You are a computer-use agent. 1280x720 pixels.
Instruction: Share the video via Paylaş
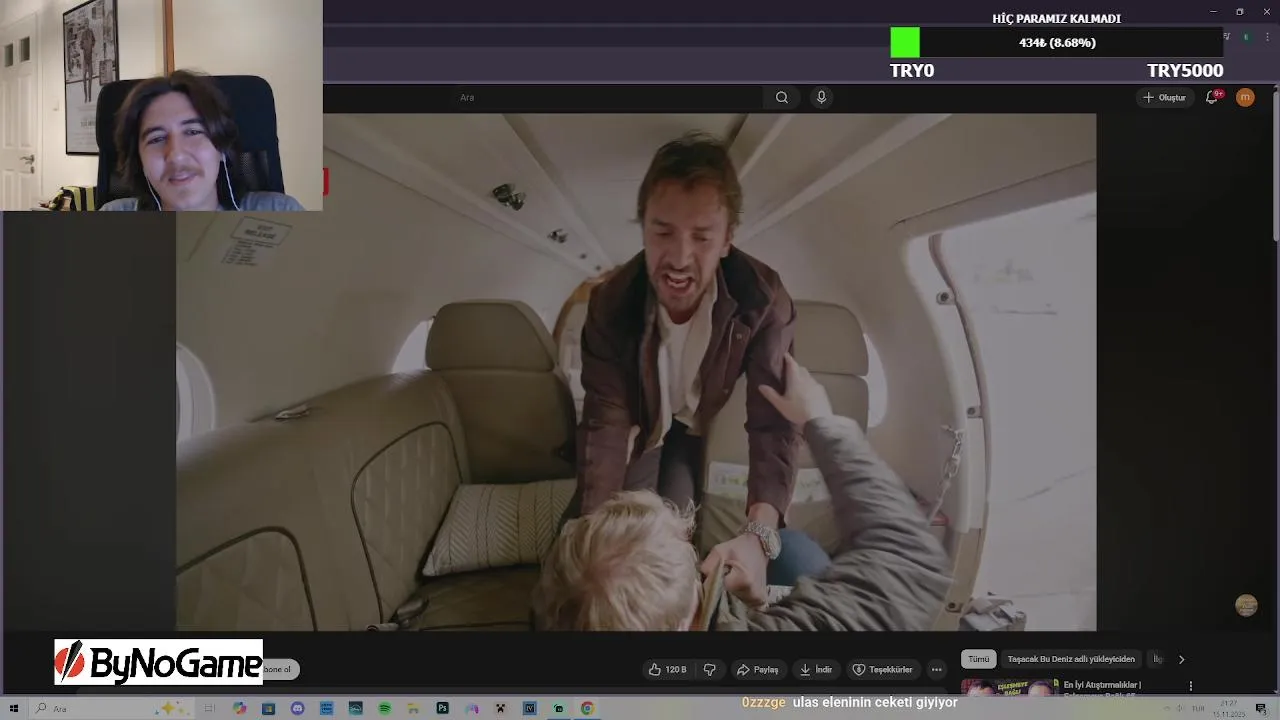click(758, 669)
